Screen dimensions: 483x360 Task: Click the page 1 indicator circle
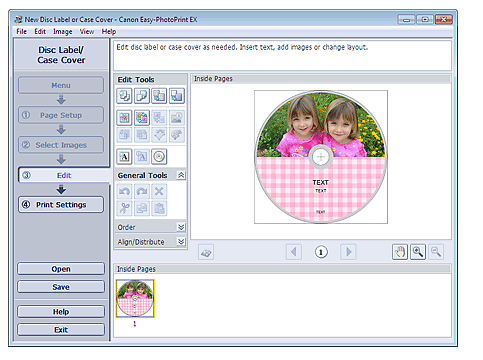[x=321, y=252]
